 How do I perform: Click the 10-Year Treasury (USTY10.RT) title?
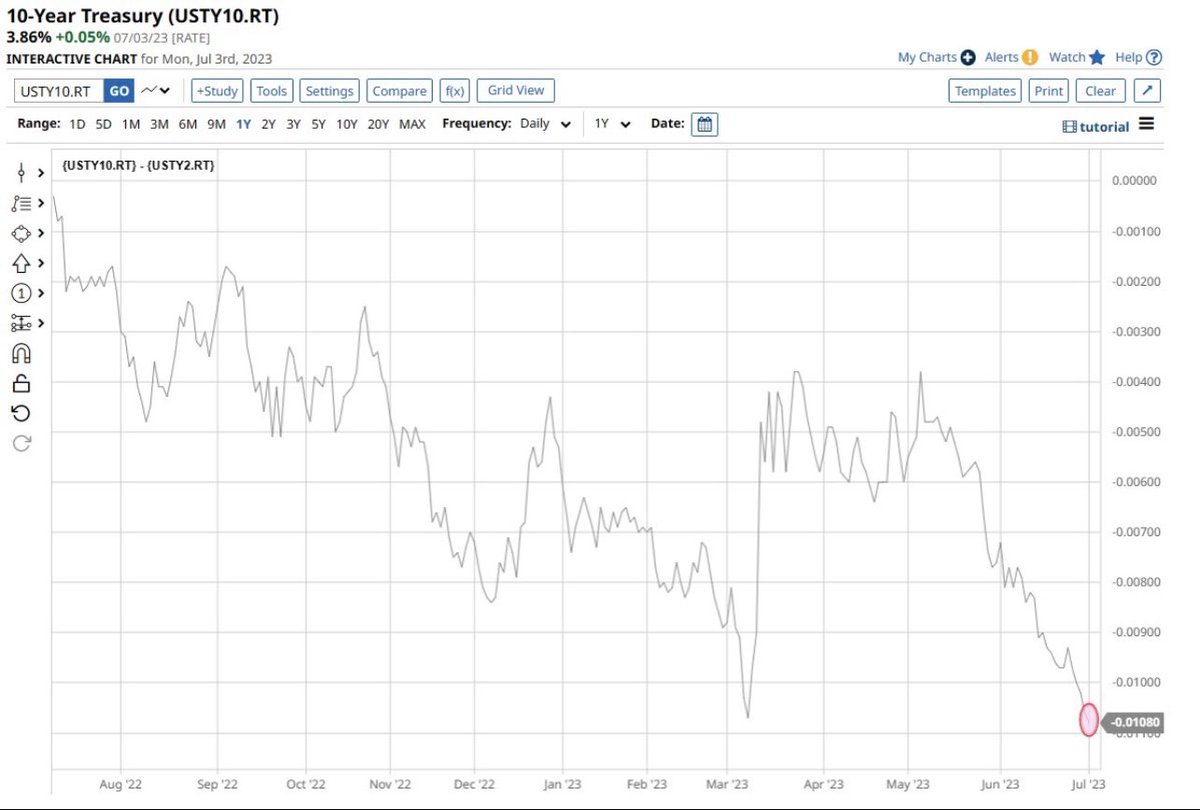point(143,16)
